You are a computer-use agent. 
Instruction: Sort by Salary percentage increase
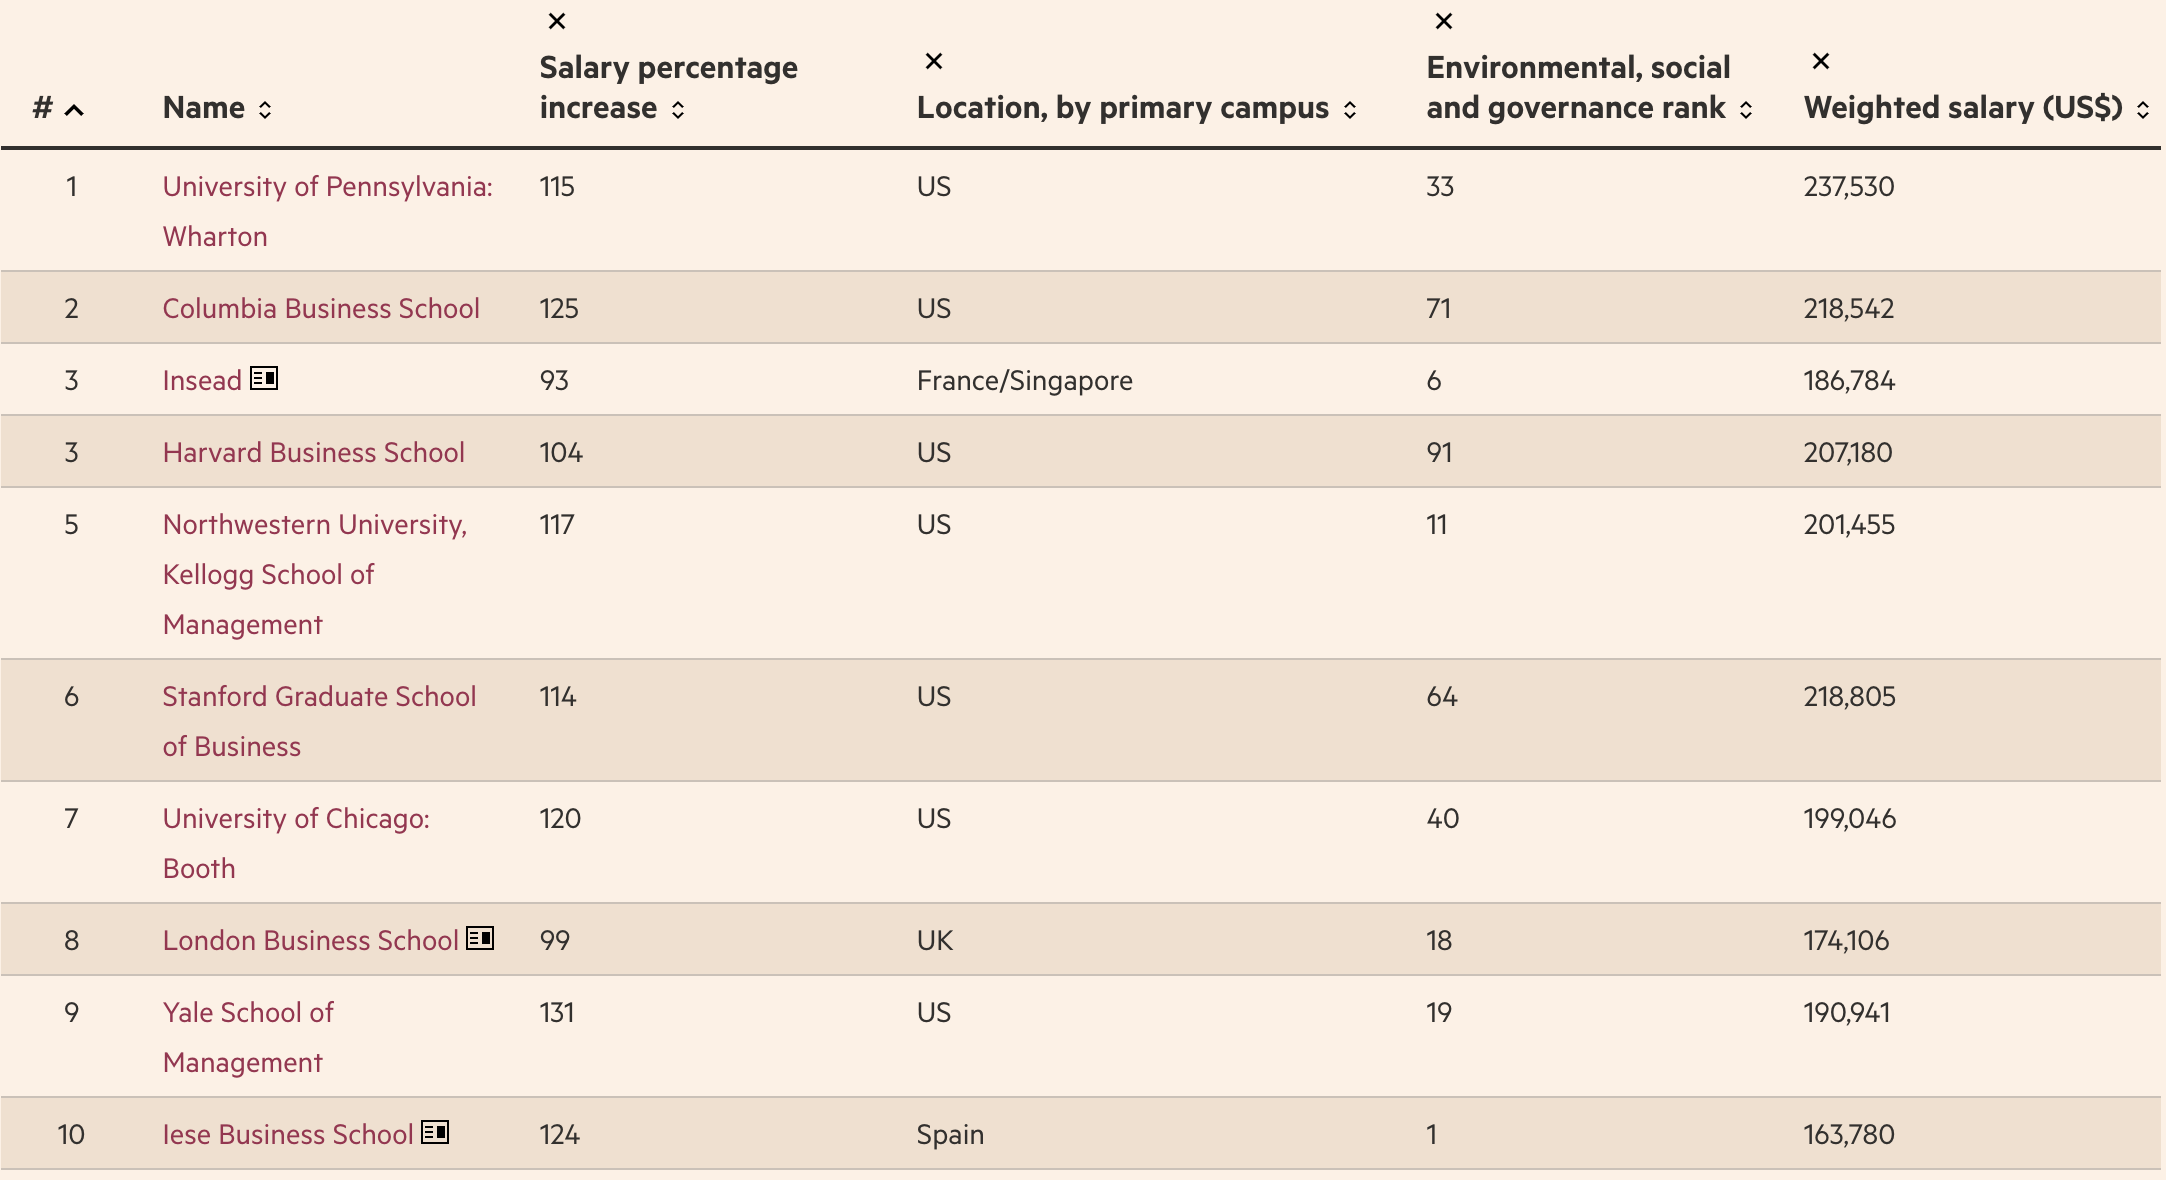[678, 109]
